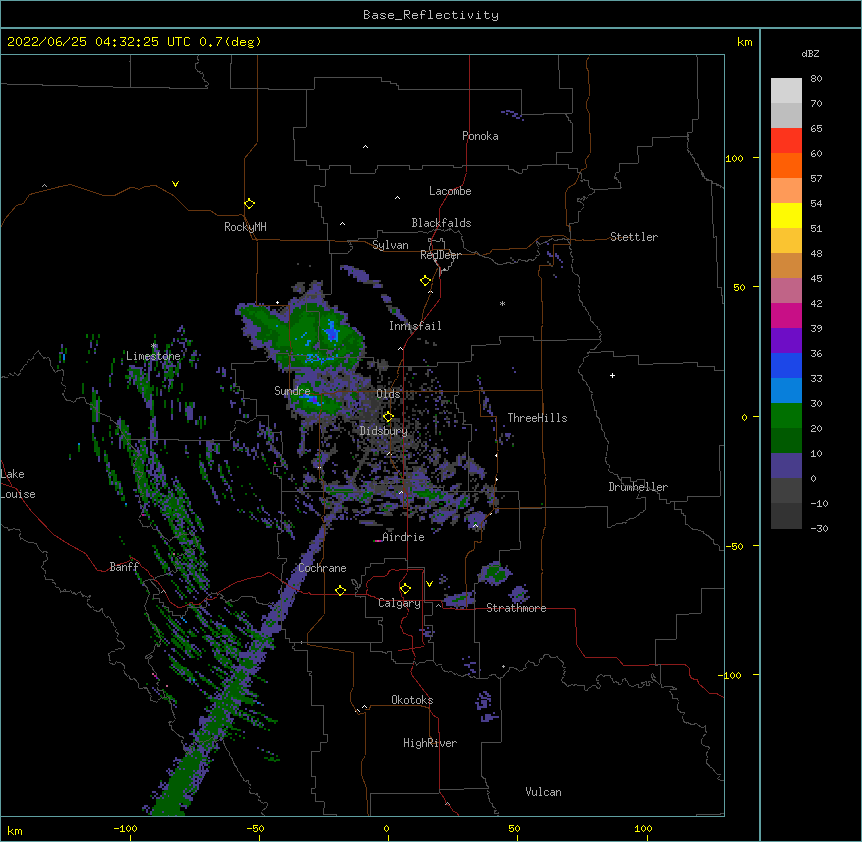This screenshot has width=862, height=842.
Task: Click the Didsbury city label
Action: 384,431
